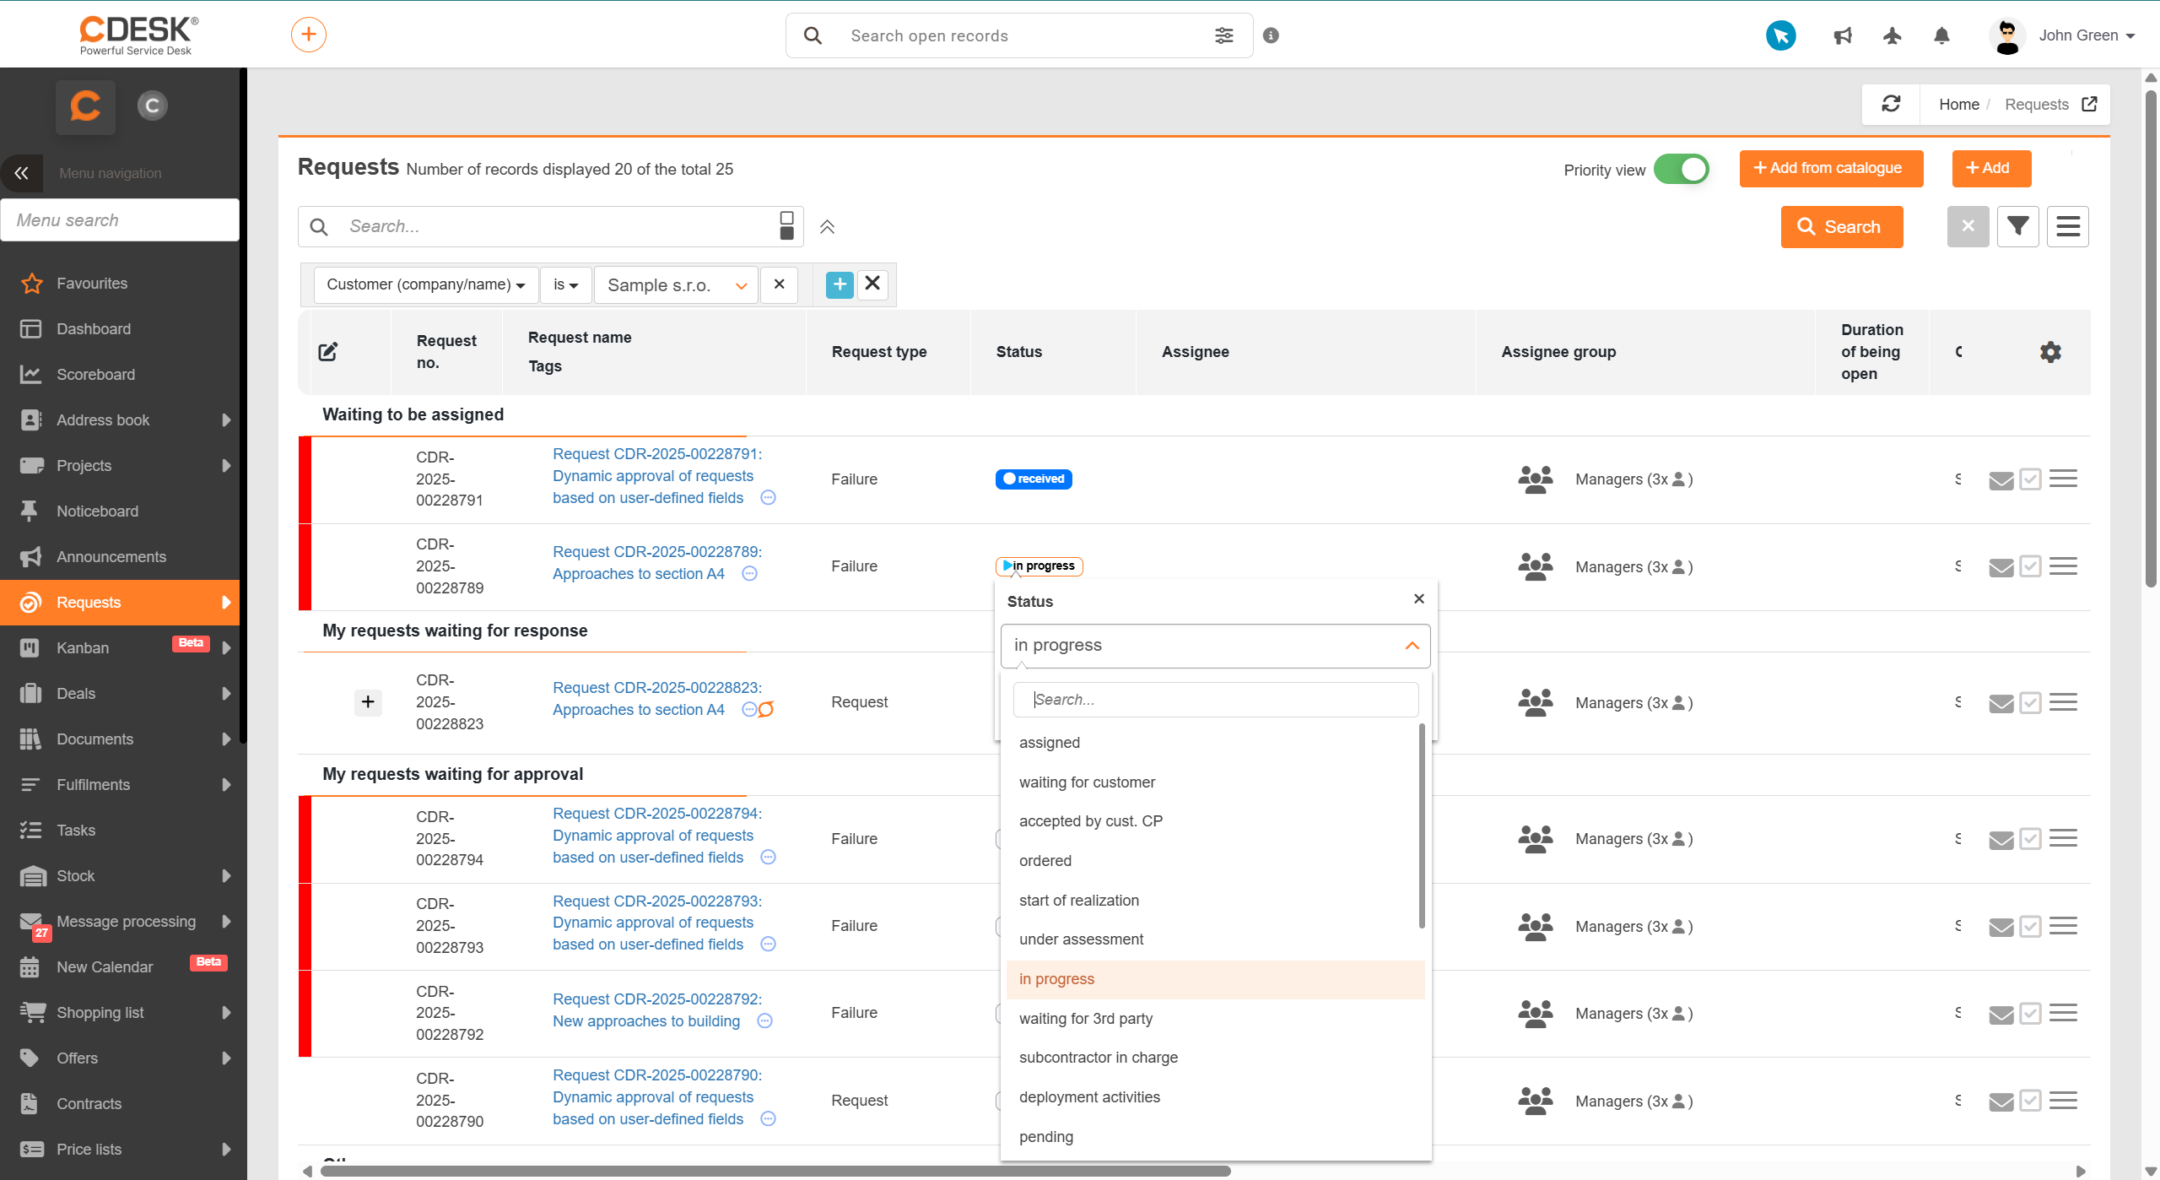Screen dimensions: 2160x1180
Task: Open the filter funnel icon
Action: (x=2018, y=227)
